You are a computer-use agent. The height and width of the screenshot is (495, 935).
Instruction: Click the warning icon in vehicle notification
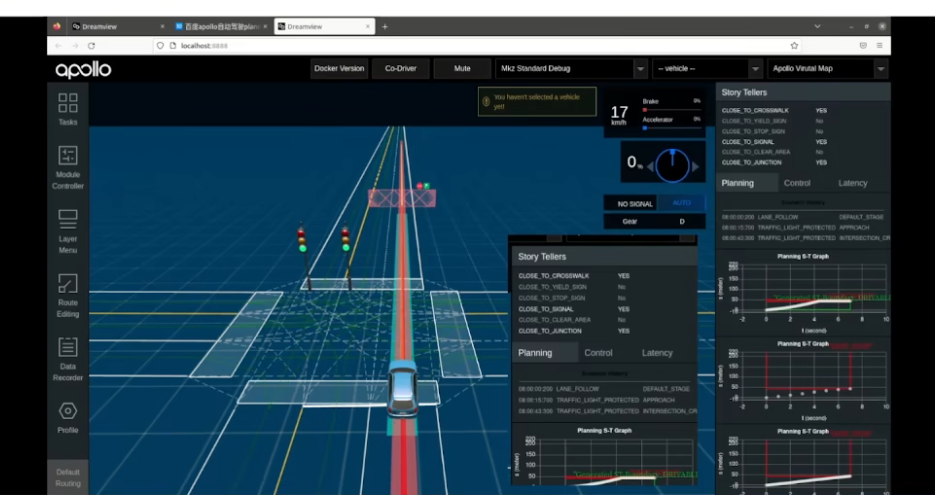pyautogui.click(x=486, y=102)
